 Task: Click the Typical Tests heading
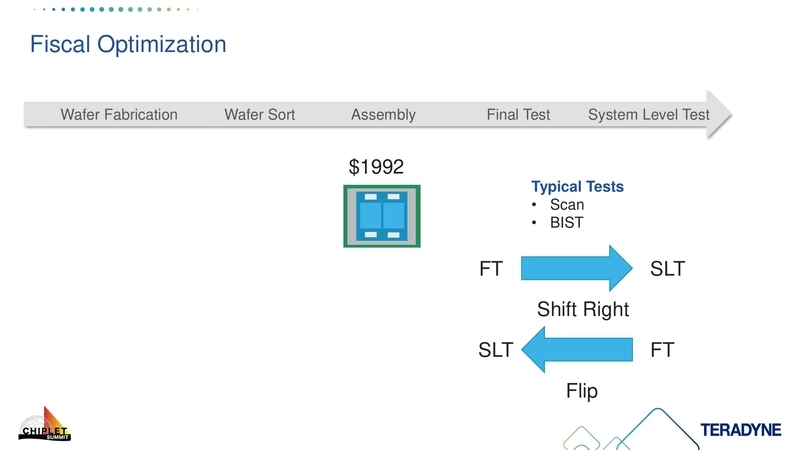click(577, 187)
